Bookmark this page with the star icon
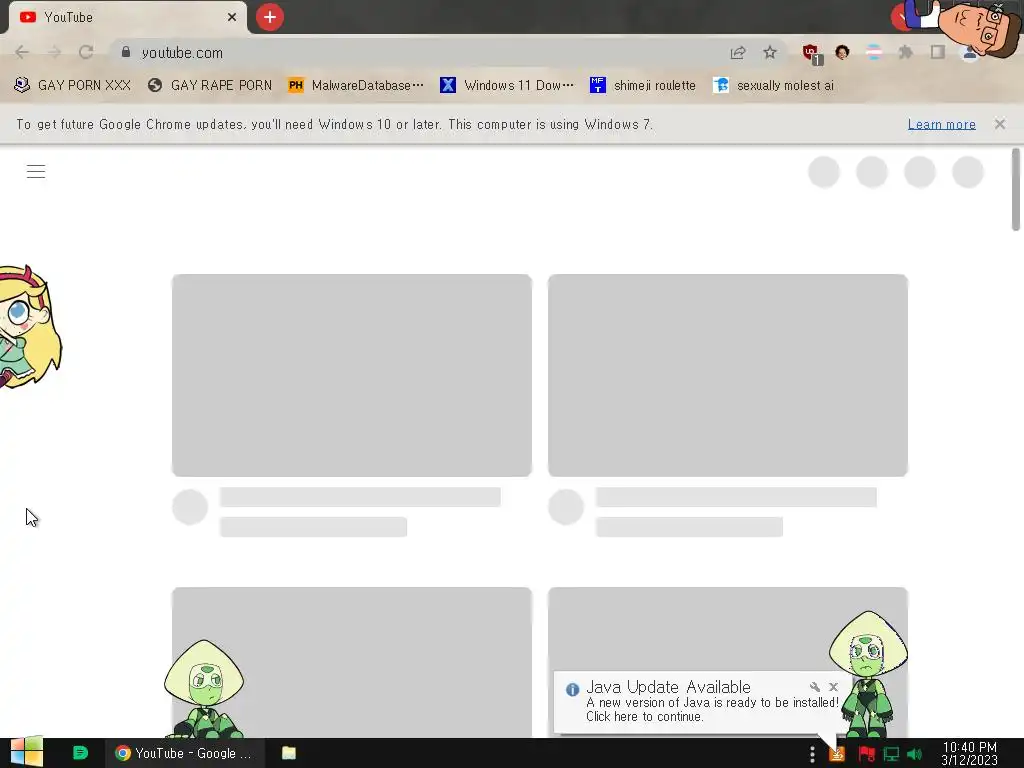This screenshot has width=1024, height=768. coord(770,52)
